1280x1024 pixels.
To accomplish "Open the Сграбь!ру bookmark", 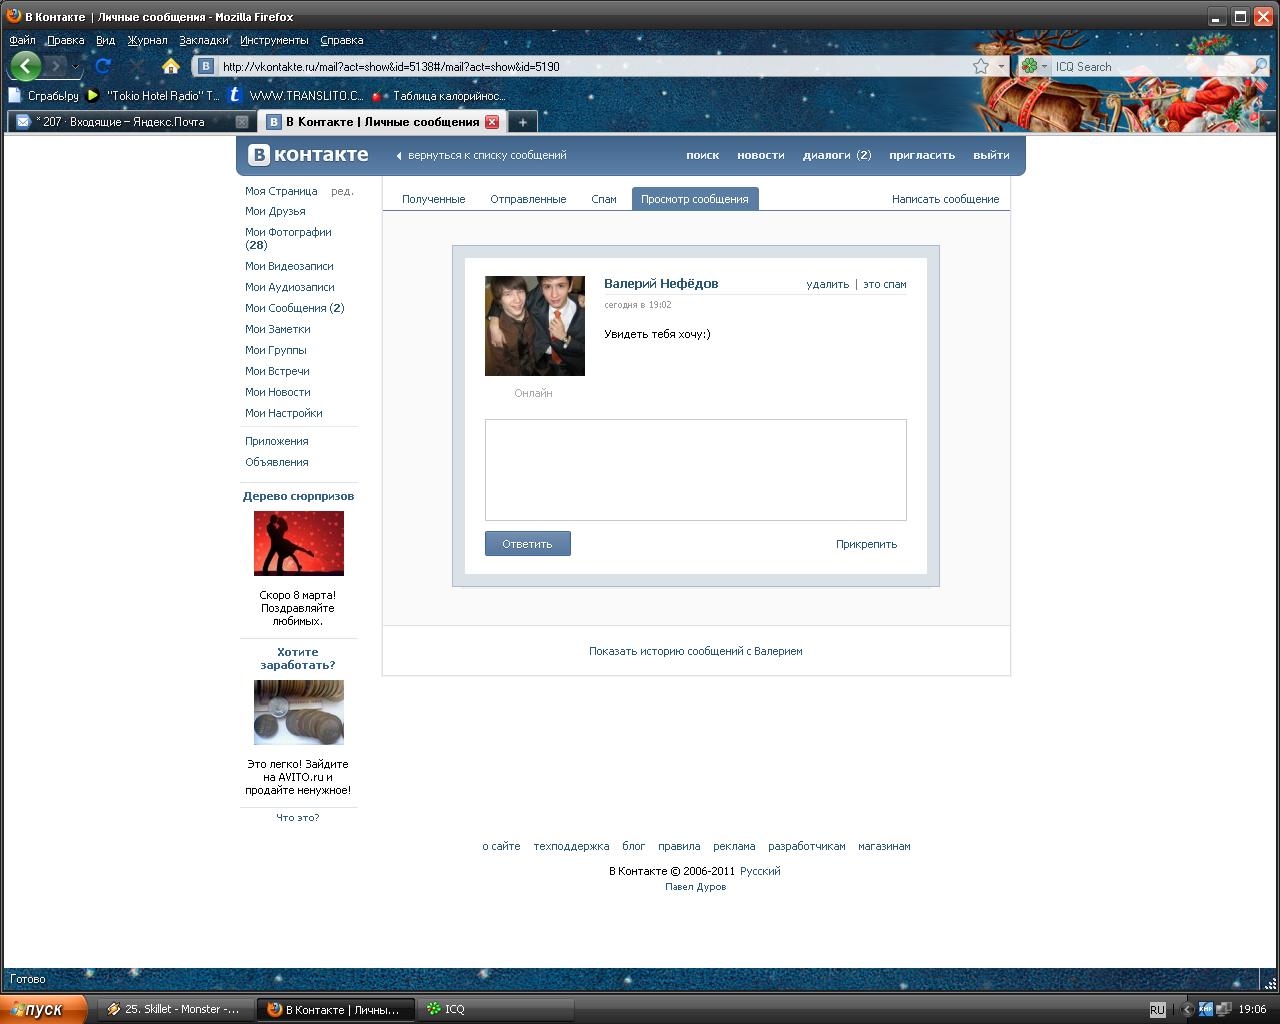I will click(44, 96).
